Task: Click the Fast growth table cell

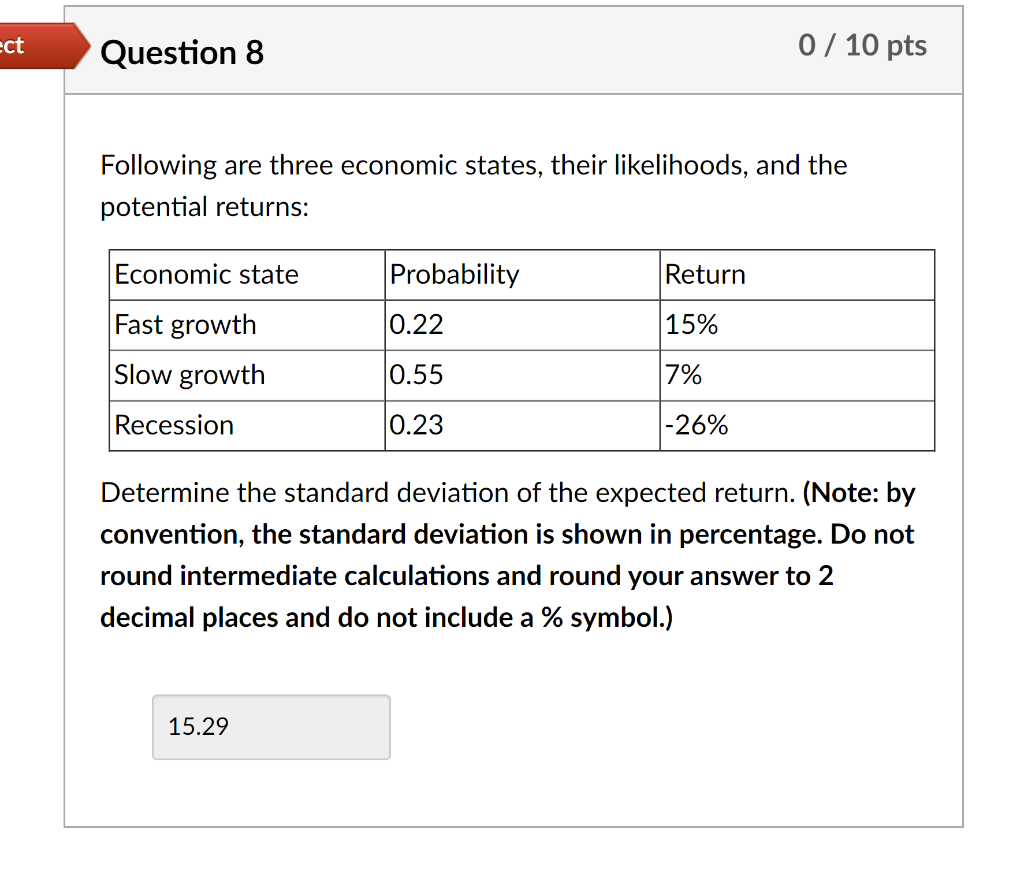Action: click(x=185, y=325)
